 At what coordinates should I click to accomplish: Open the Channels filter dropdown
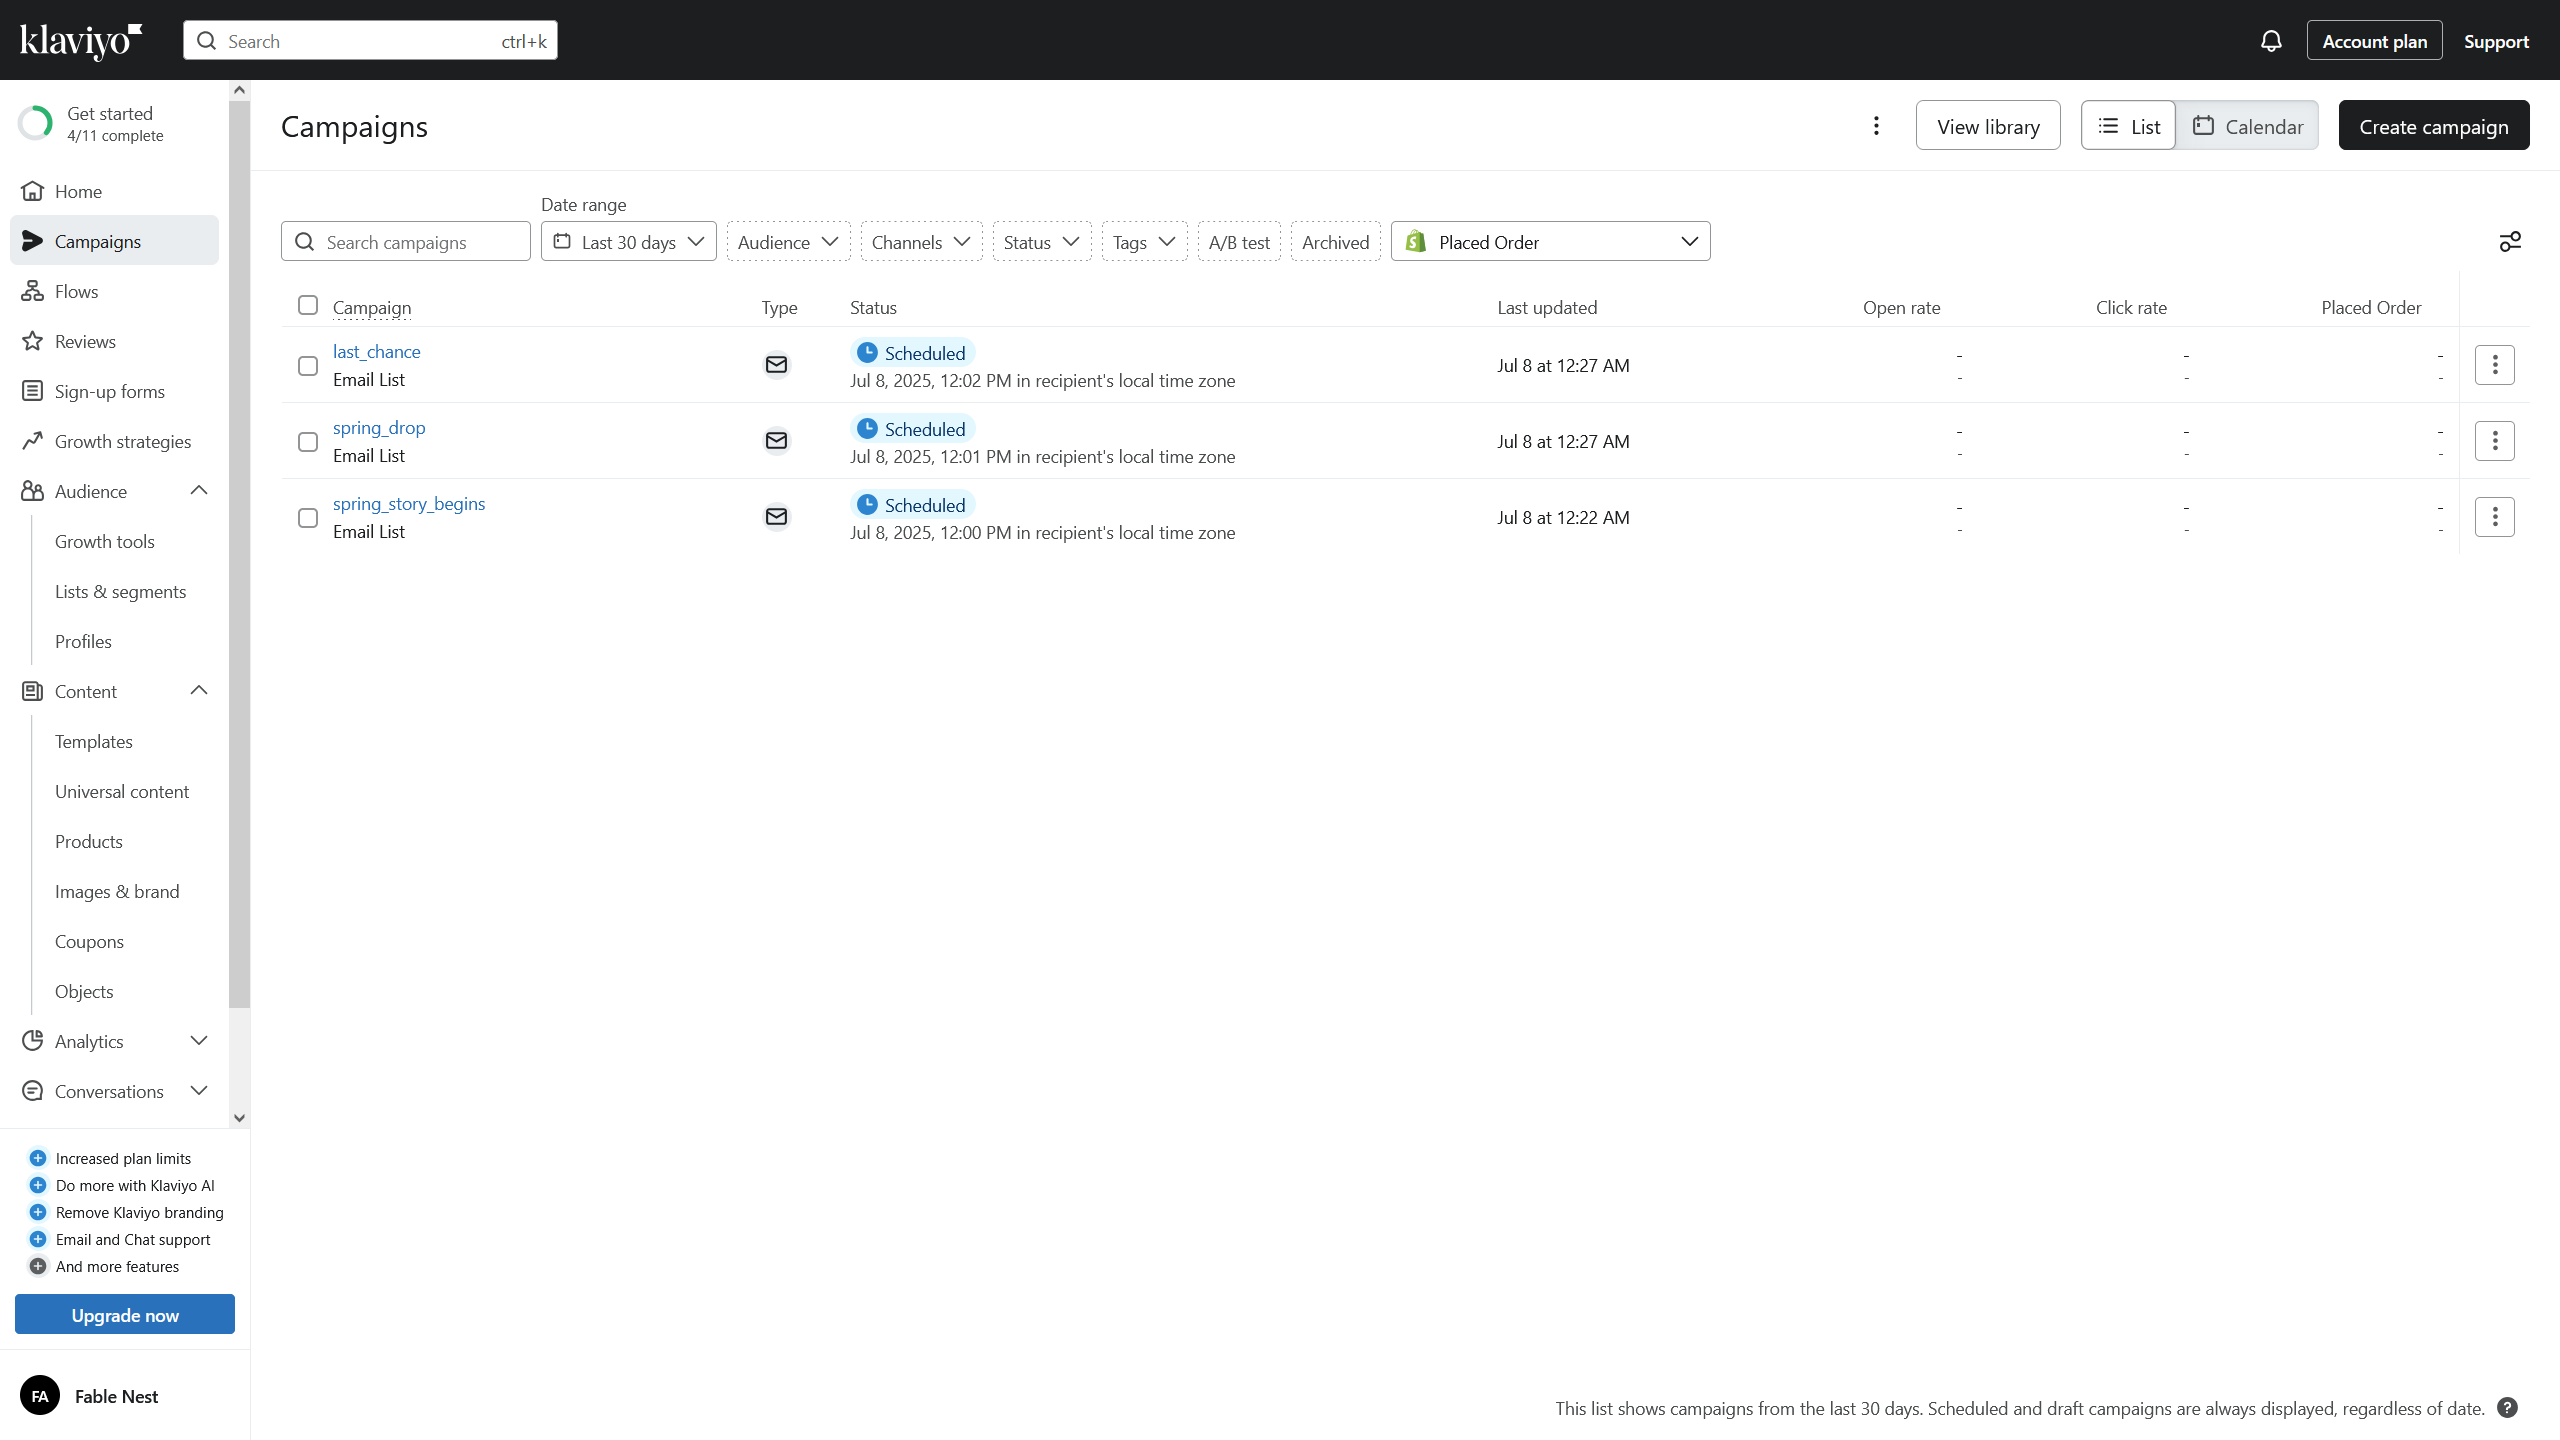921,242
